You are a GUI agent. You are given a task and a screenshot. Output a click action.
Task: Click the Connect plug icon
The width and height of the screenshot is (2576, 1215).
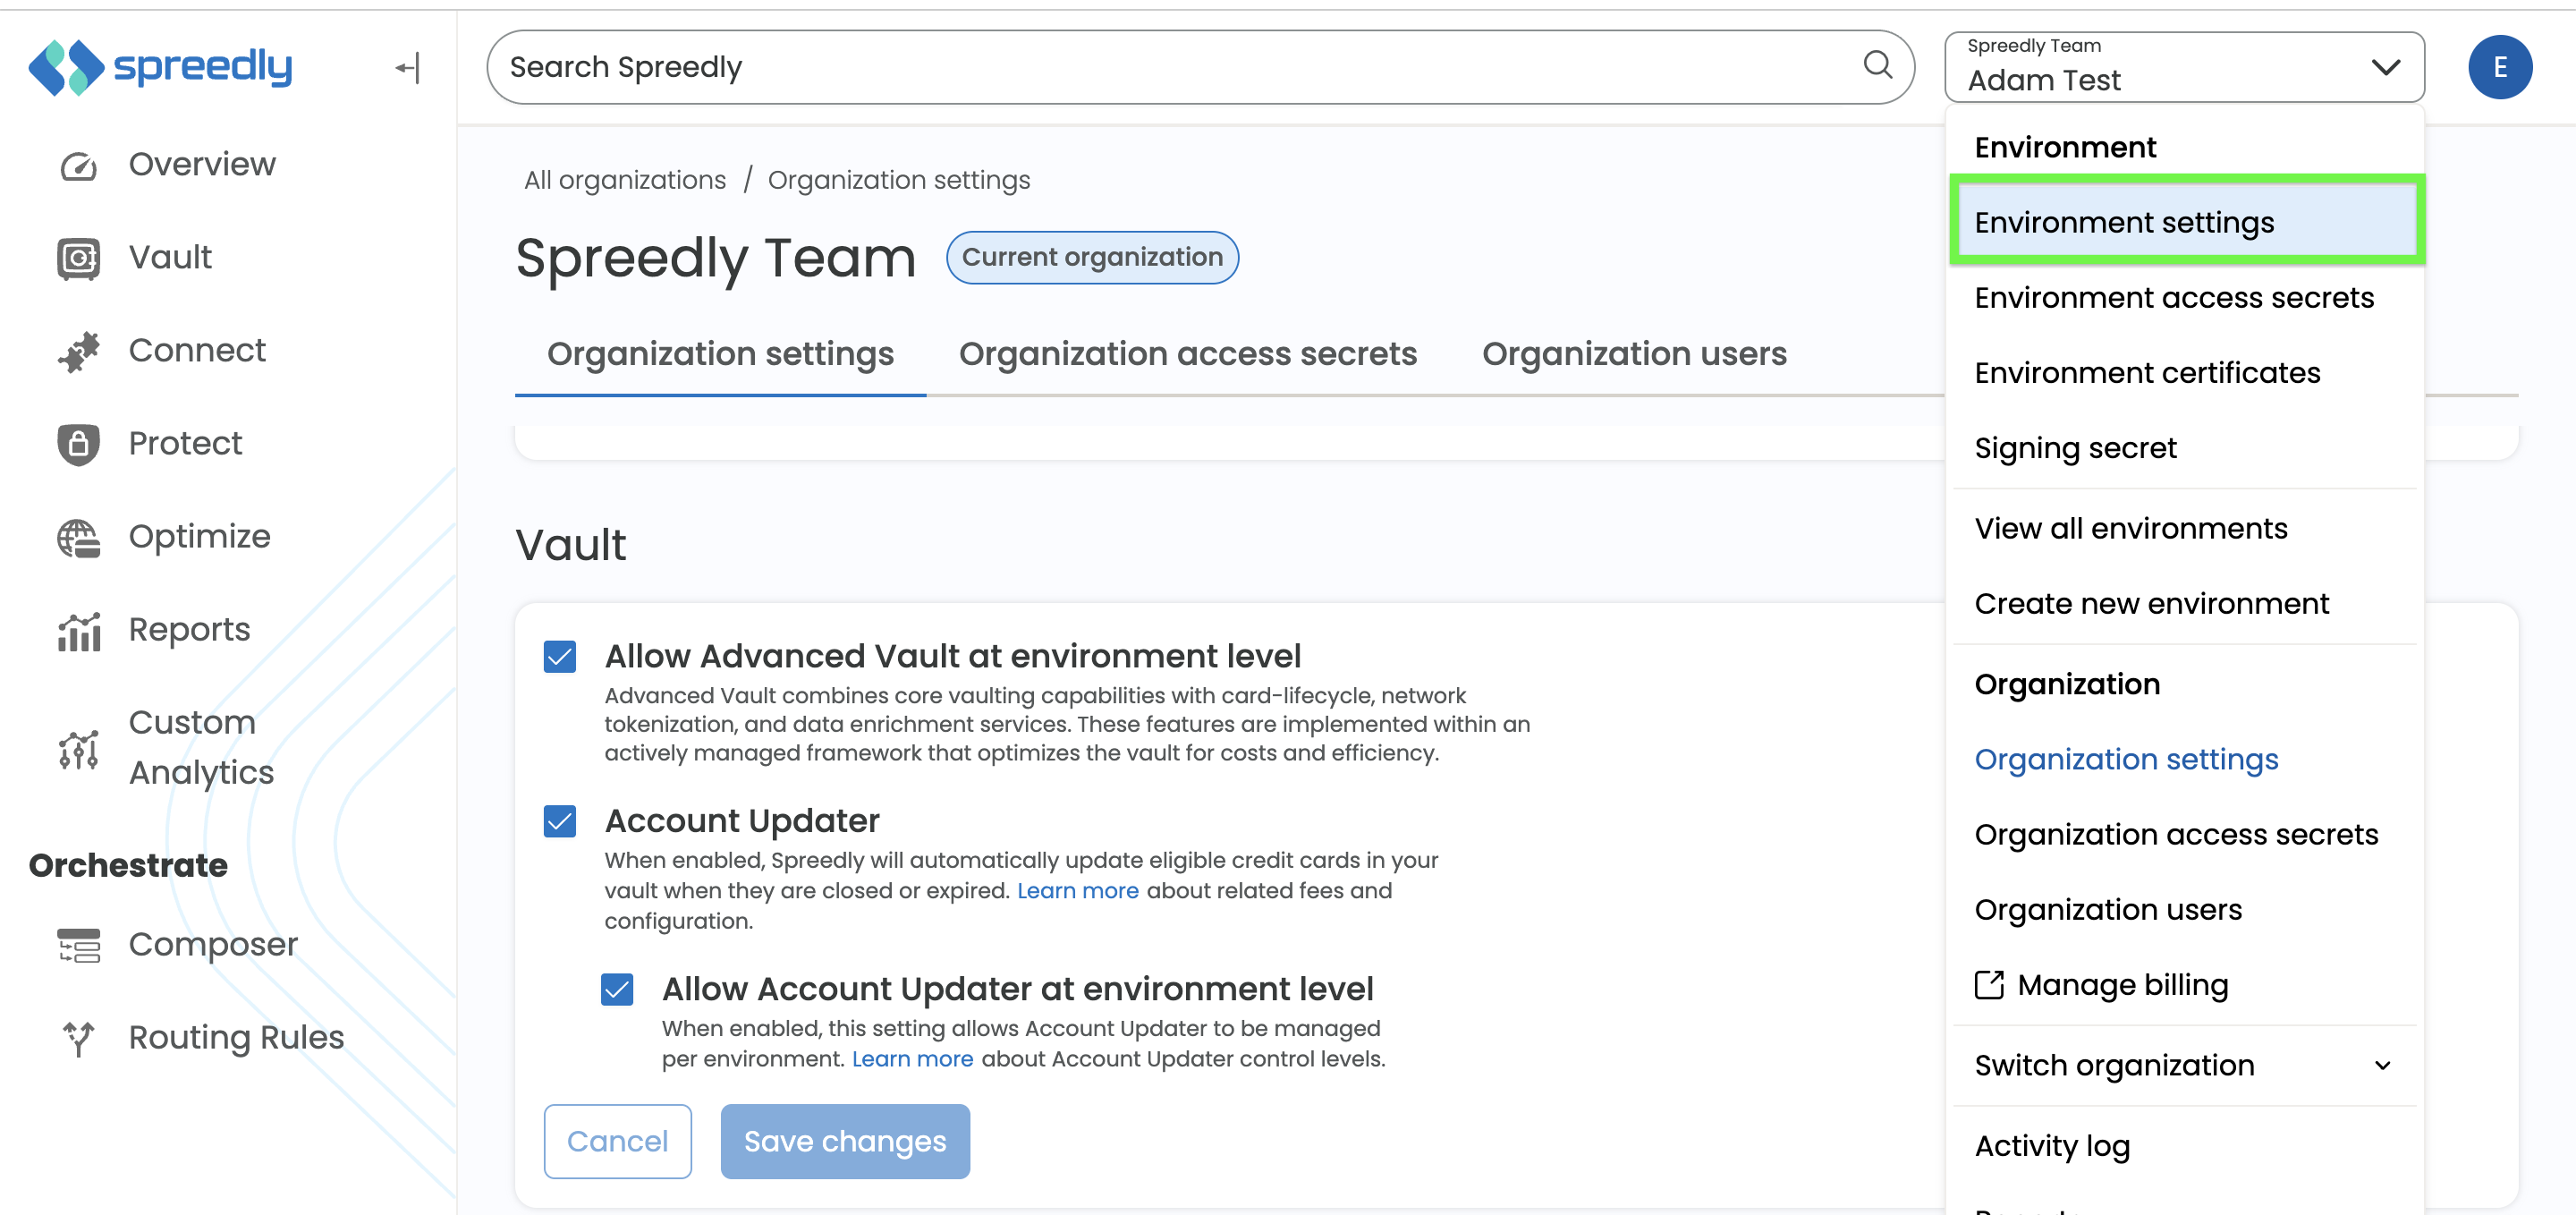[78, 351]
